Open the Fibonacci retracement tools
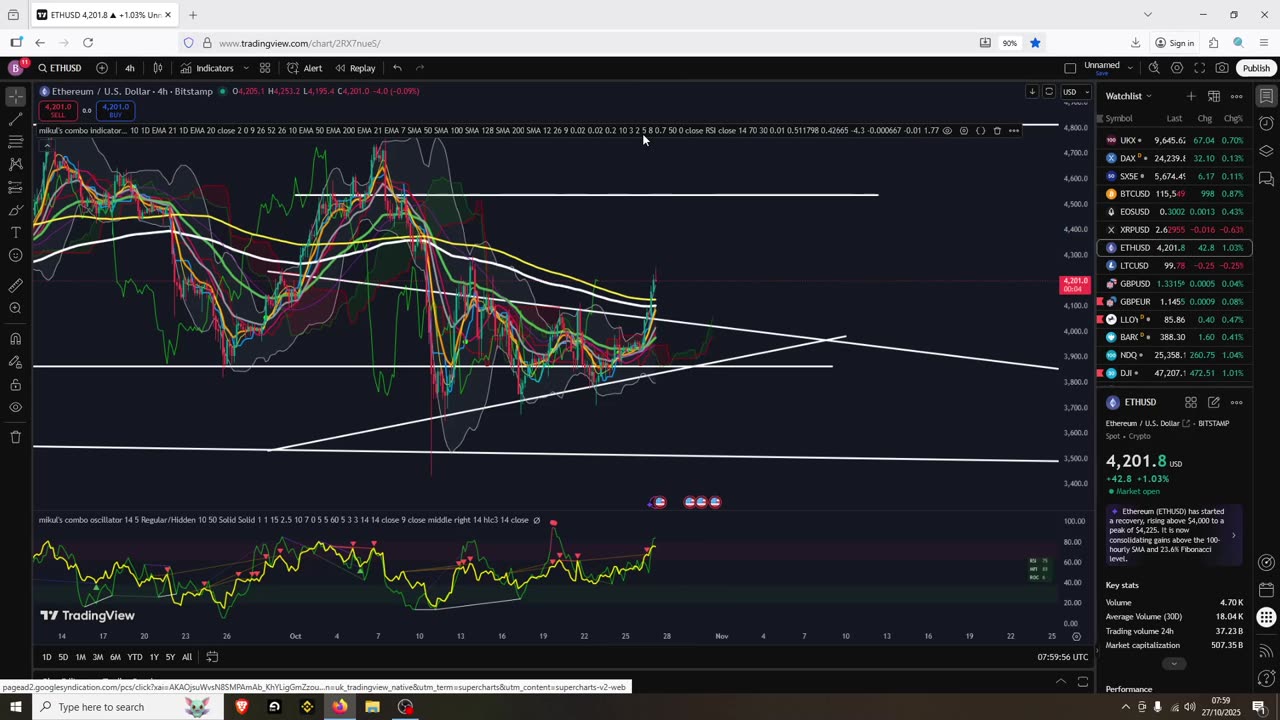 15,142
